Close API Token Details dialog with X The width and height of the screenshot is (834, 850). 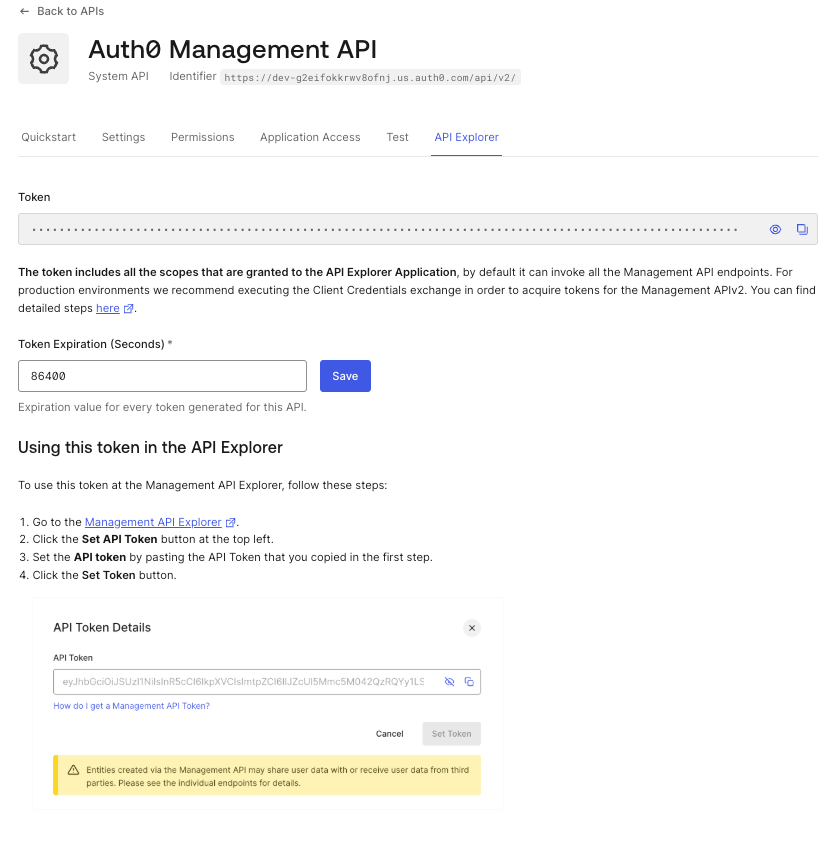click(x=472, y=628)
